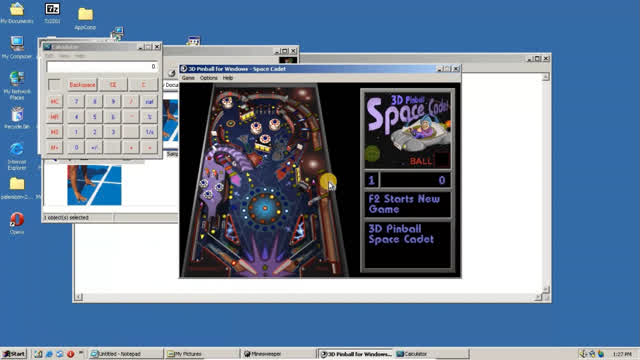Click digit 4 in Calculator
Screen dimensions: 640x360
click(76, 117)
